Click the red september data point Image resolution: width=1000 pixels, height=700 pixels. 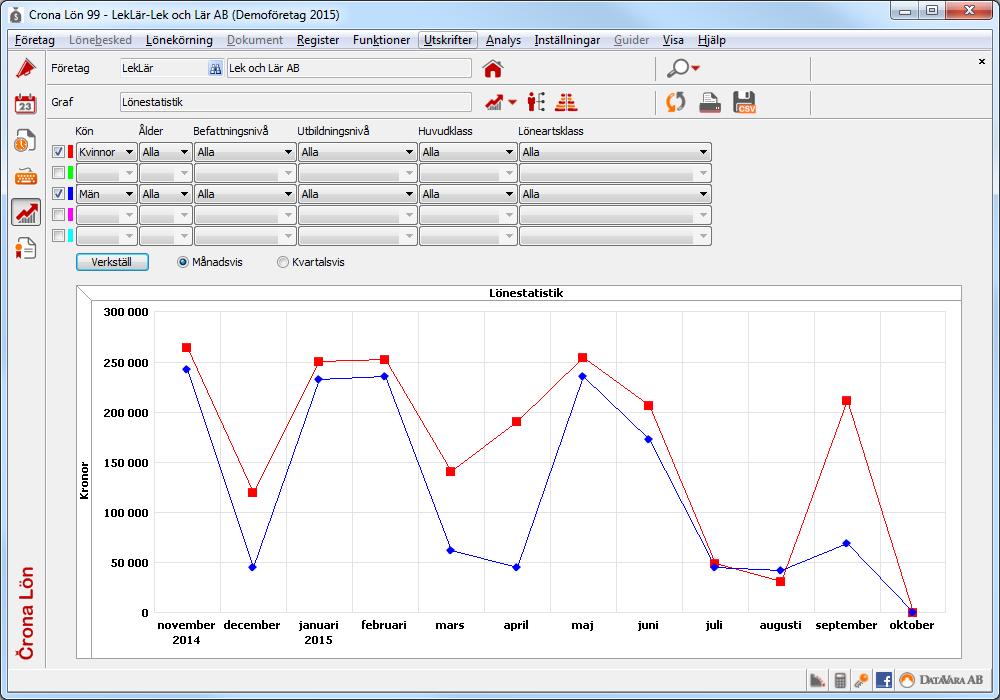coord(846,400)
